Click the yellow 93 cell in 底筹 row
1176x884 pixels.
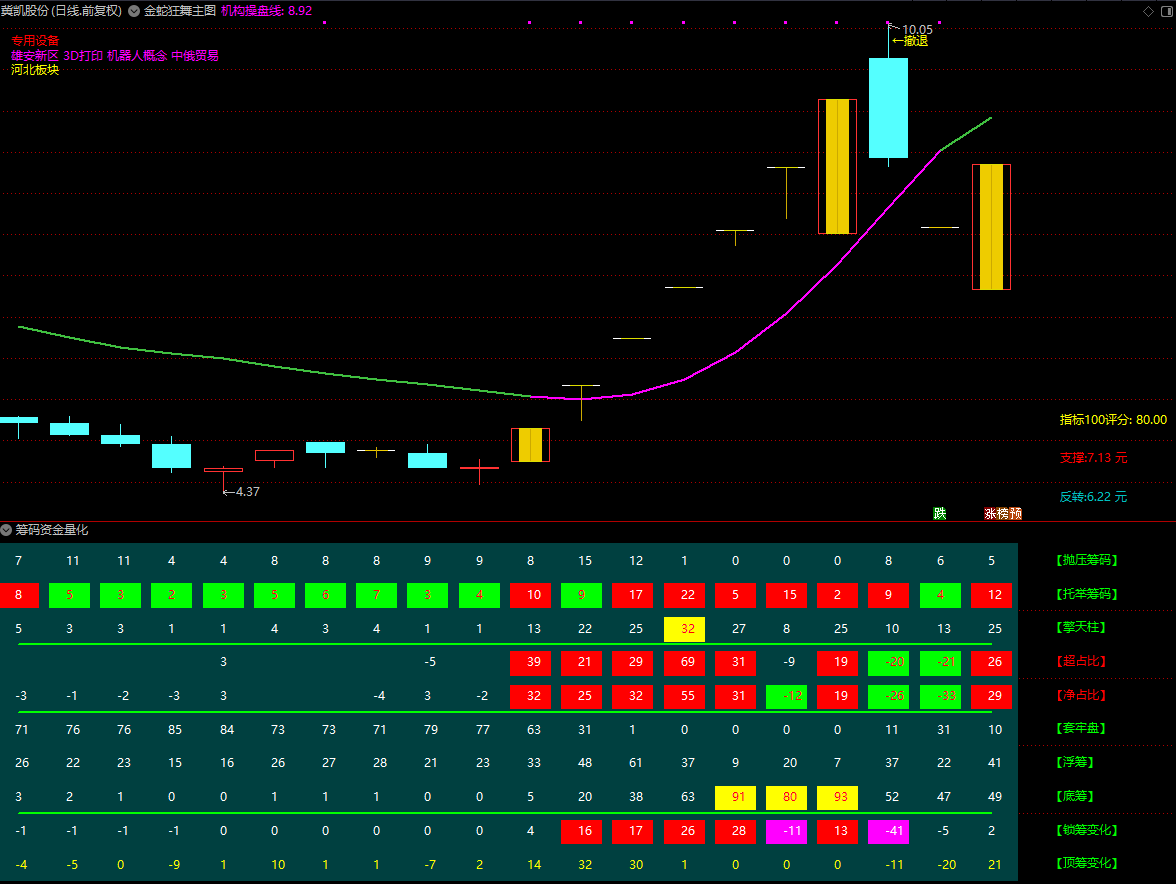pyautogui.click(x=838, y=797)
